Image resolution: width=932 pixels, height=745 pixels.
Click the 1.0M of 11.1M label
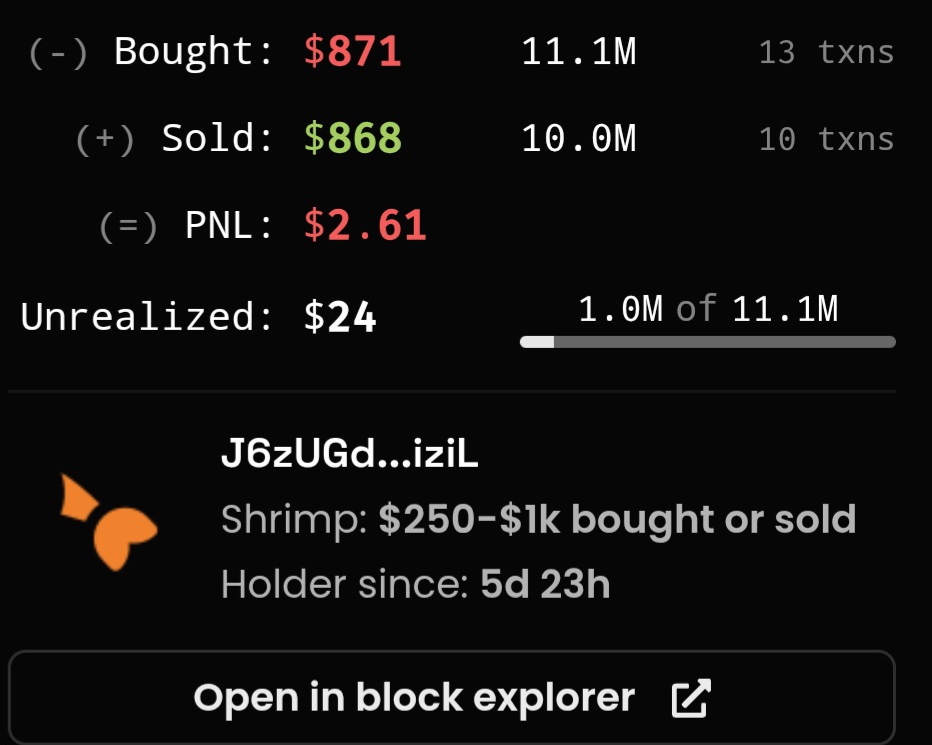click(x=708, y=309)
